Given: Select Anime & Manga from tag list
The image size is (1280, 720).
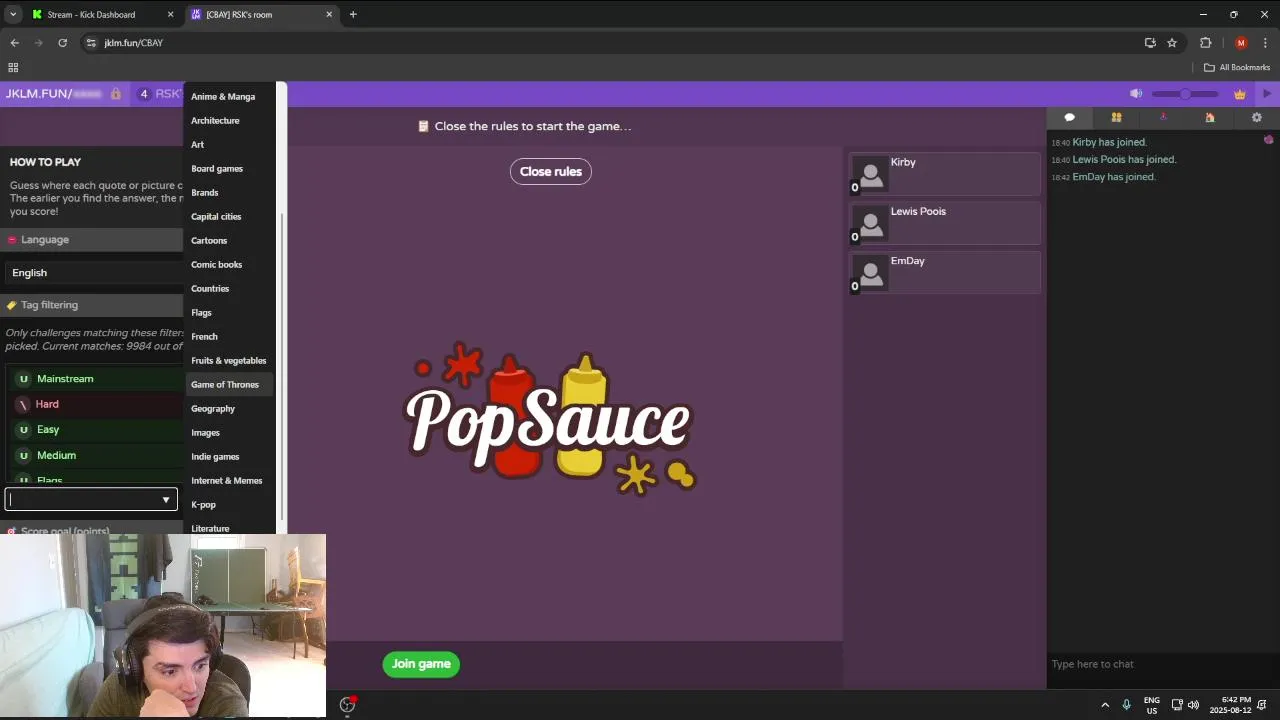Looking at the screenshot, I should tap(229, 96).
